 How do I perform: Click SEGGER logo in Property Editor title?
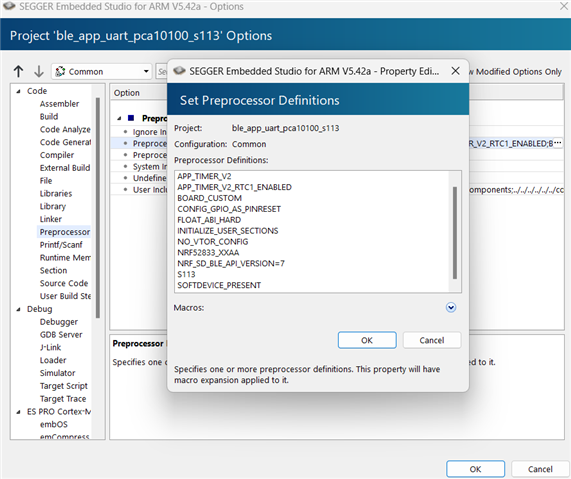(179, 71)
